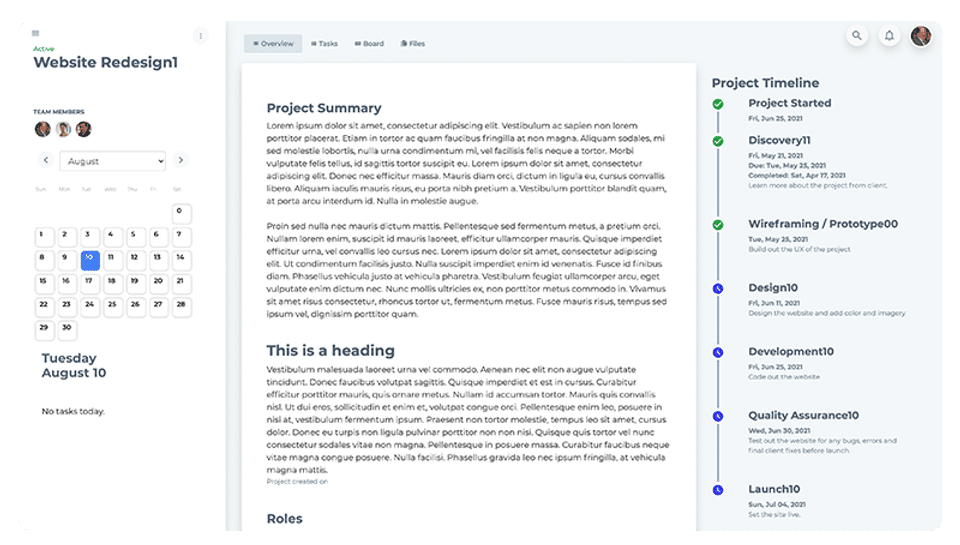The image size is (960, 545).
Task: Select the Overview tab
Action: (x=273, y=44)
